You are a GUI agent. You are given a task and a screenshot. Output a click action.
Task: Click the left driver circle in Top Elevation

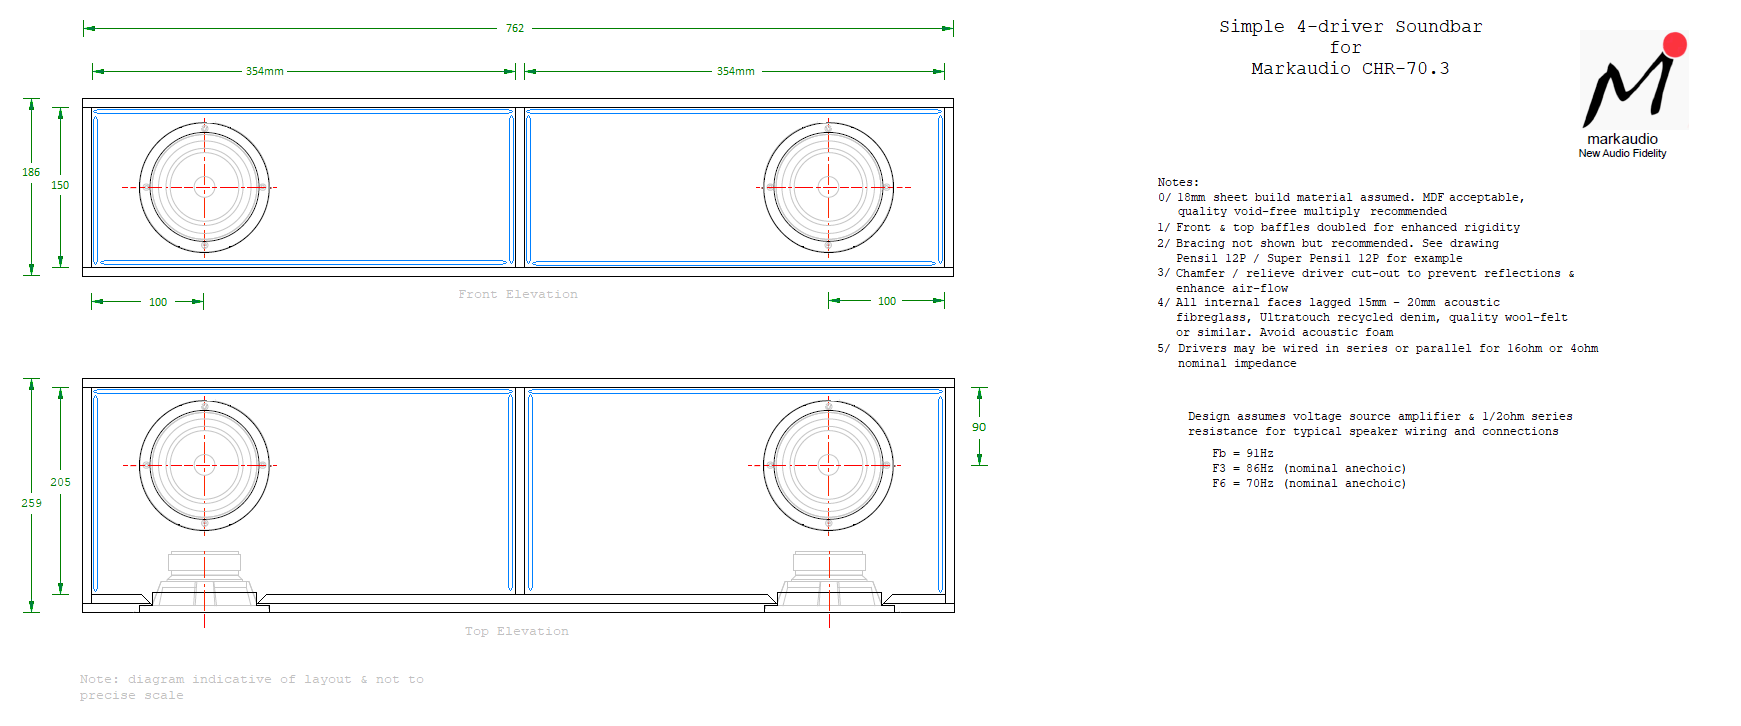(x=204, y=465)
